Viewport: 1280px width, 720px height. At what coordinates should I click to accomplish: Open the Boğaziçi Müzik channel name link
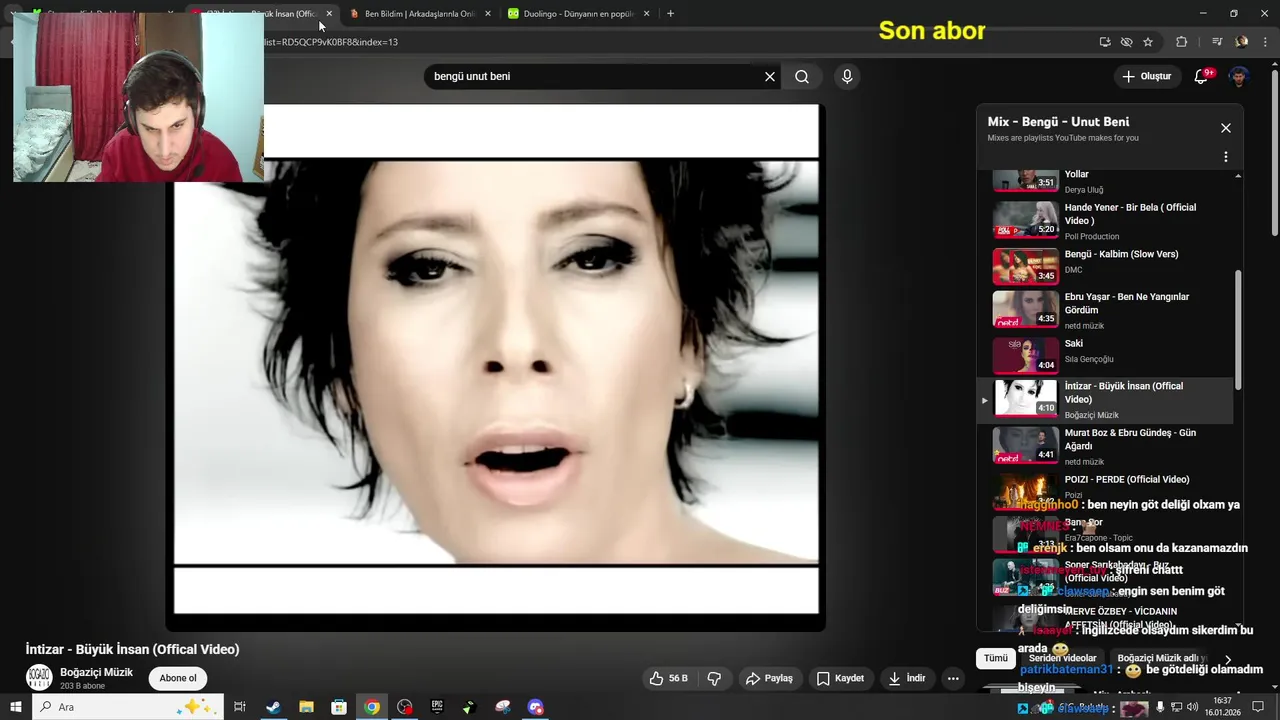pyautogui.click(x=96, y=672)
